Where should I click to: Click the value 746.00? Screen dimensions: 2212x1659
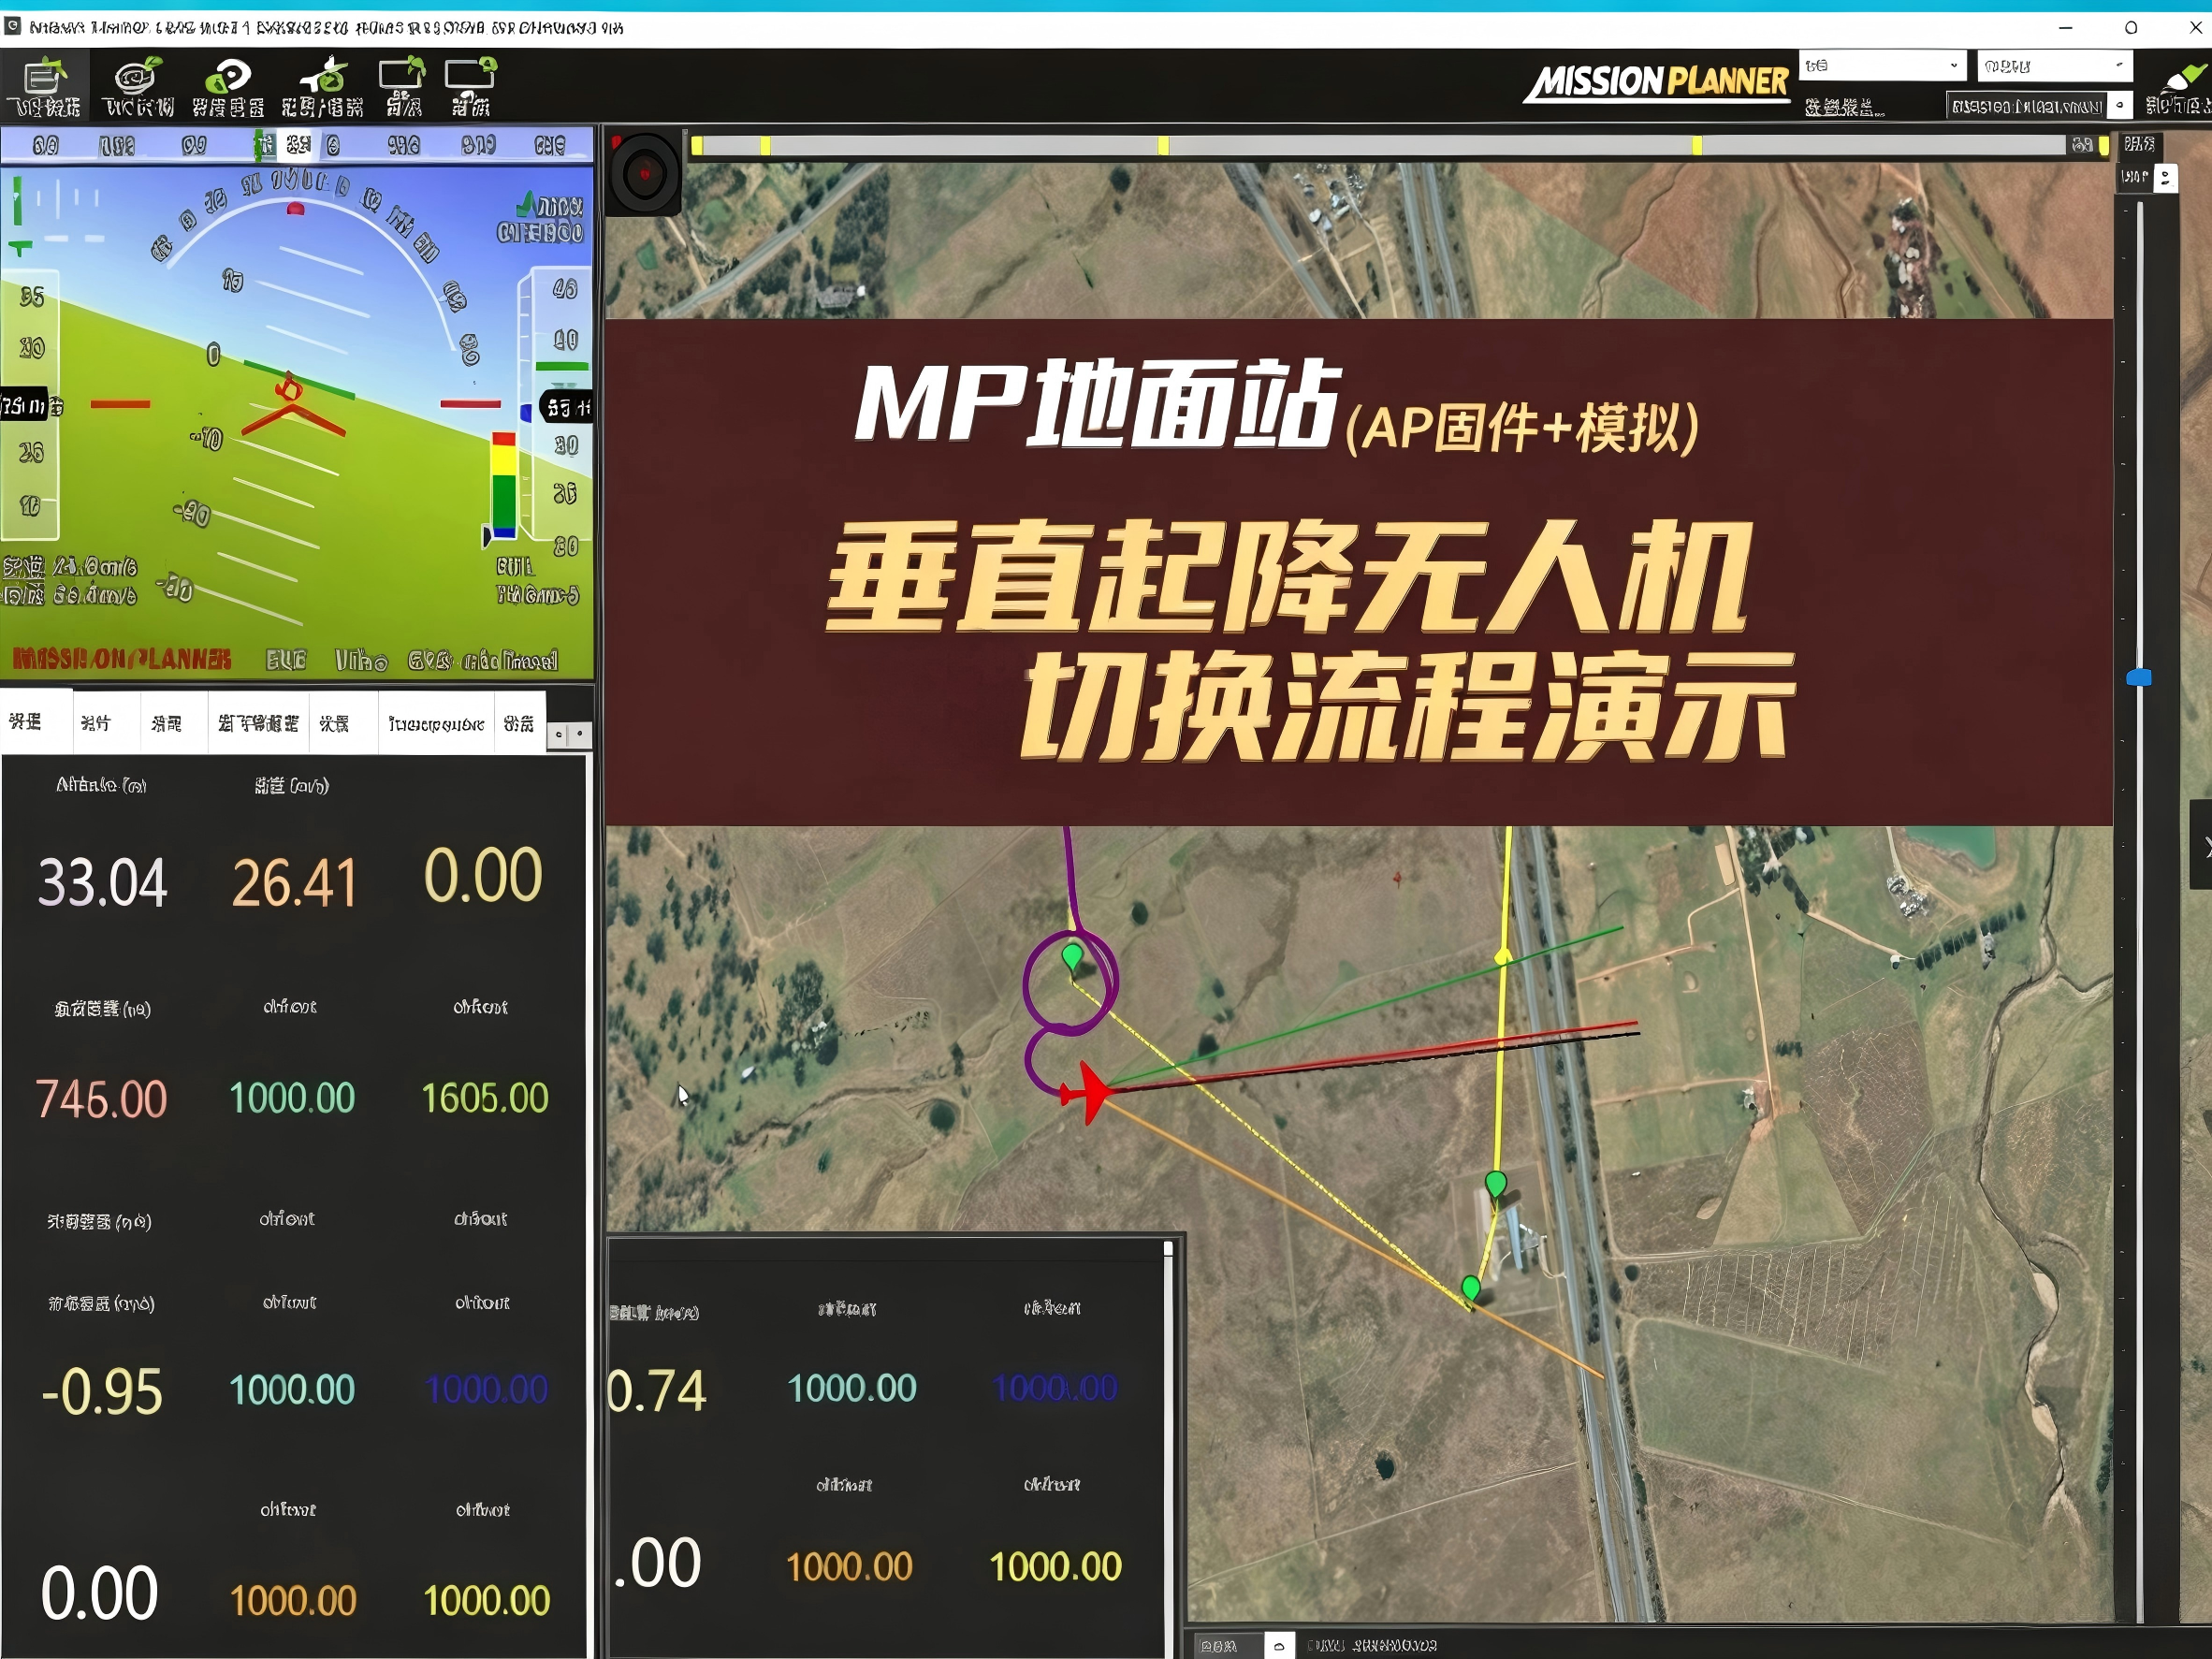click(101, 1099)
